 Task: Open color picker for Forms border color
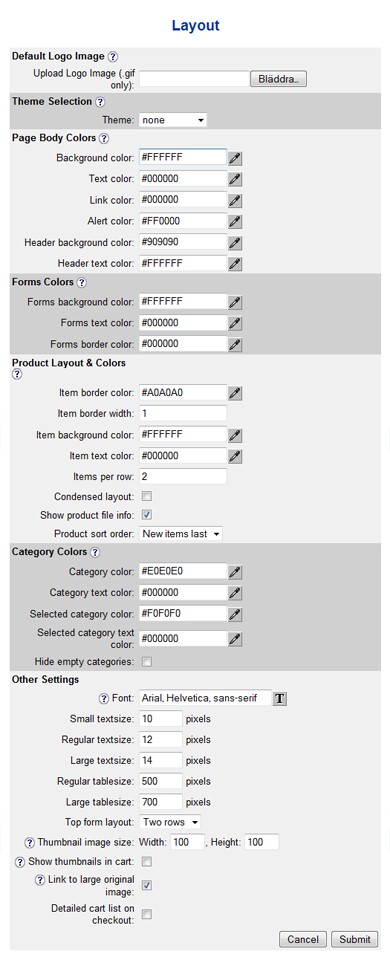(235, 345)
